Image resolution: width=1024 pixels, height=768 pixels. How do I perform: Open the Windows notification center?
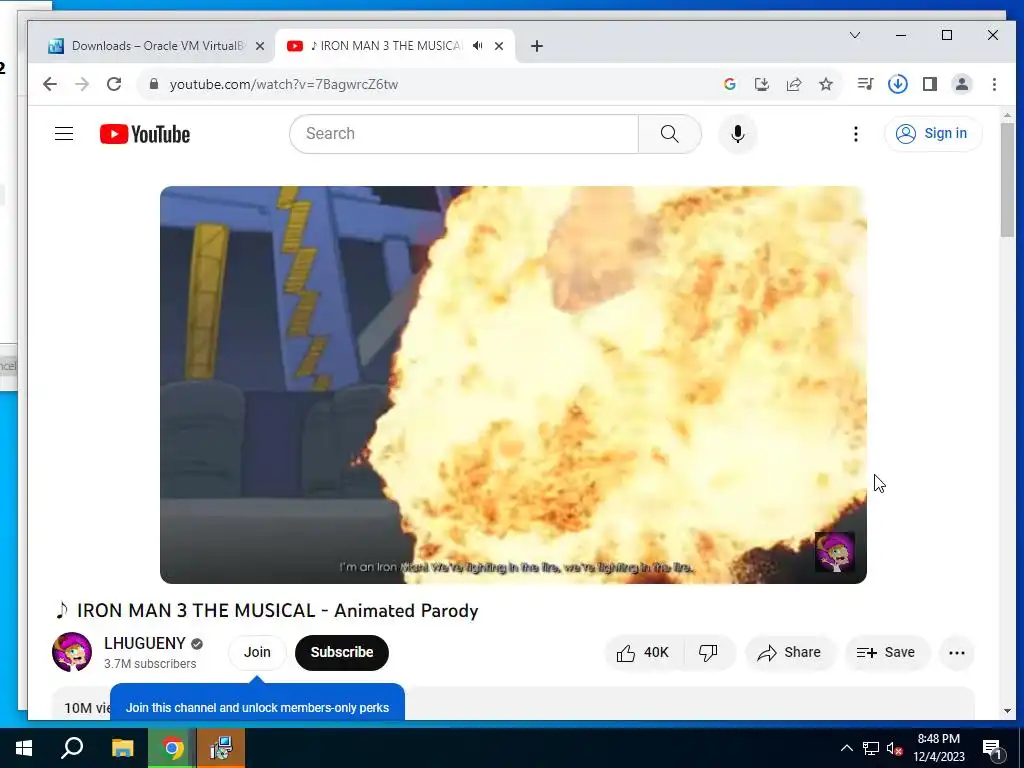[992, 748]
